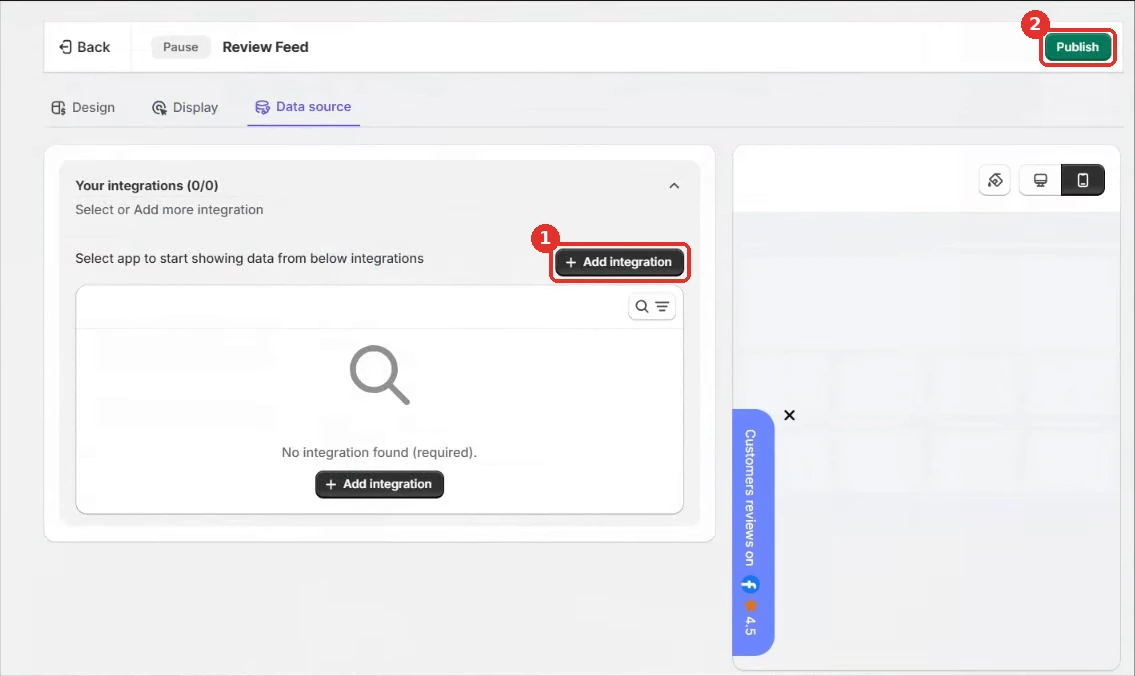Click Add integration under No integration found
Screen dimensions: 1135x676
tap(379, 484)
